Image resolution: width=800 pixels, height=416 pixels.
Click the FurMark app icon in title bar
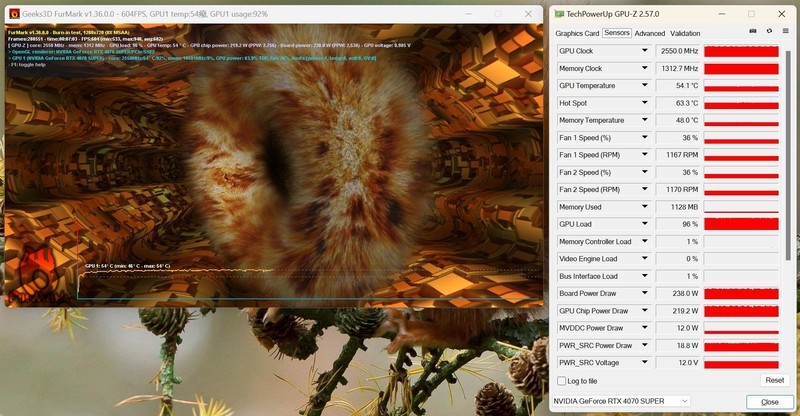click(14, 14)
